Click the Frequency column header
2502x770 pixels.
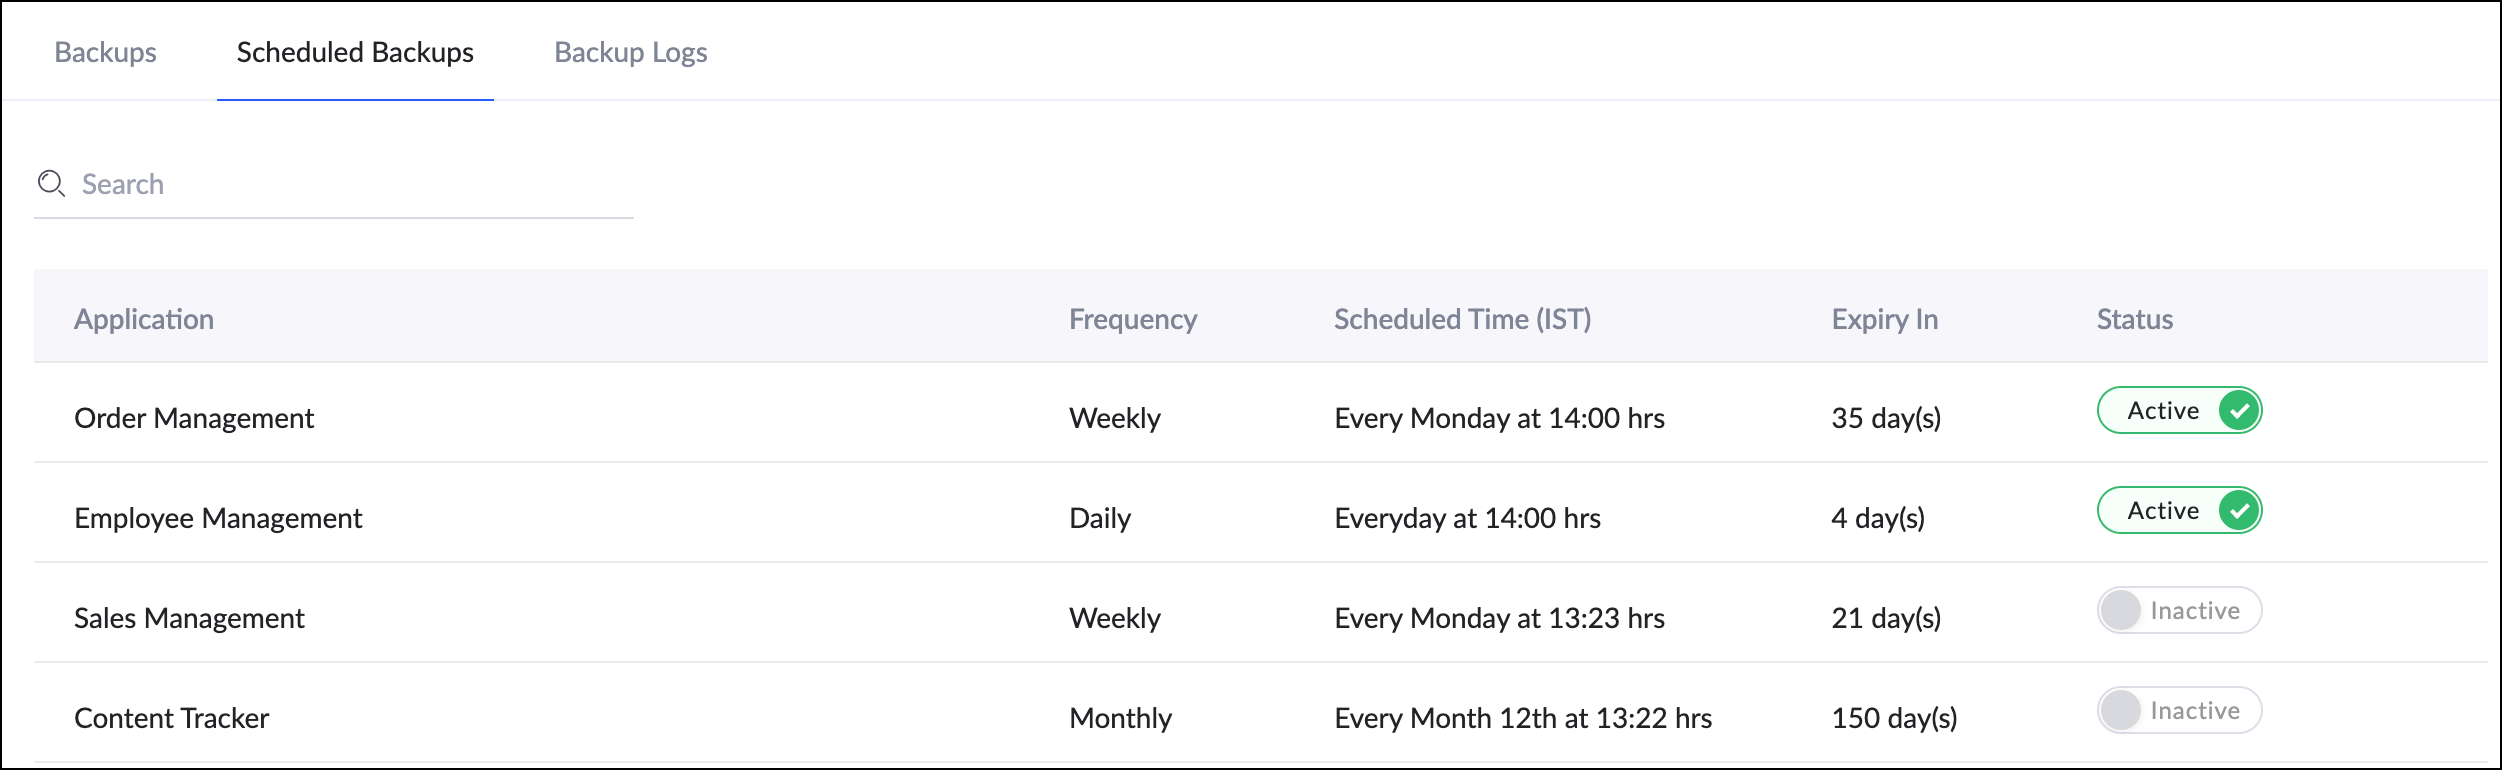click(1132, 319)
